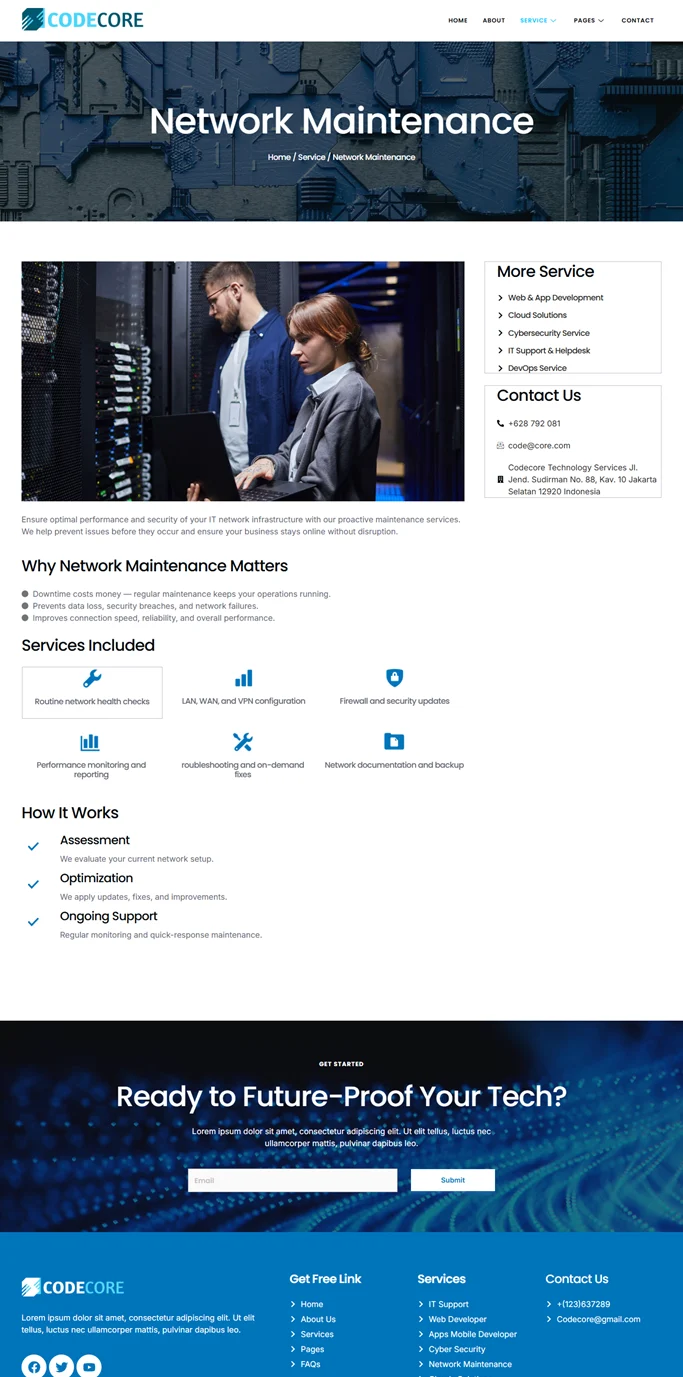Image resolution: width=683 pixels, height=1377 pixels.
Task: Click checkmark icon beside Ongoing Support
Action: tap(33, 922)
